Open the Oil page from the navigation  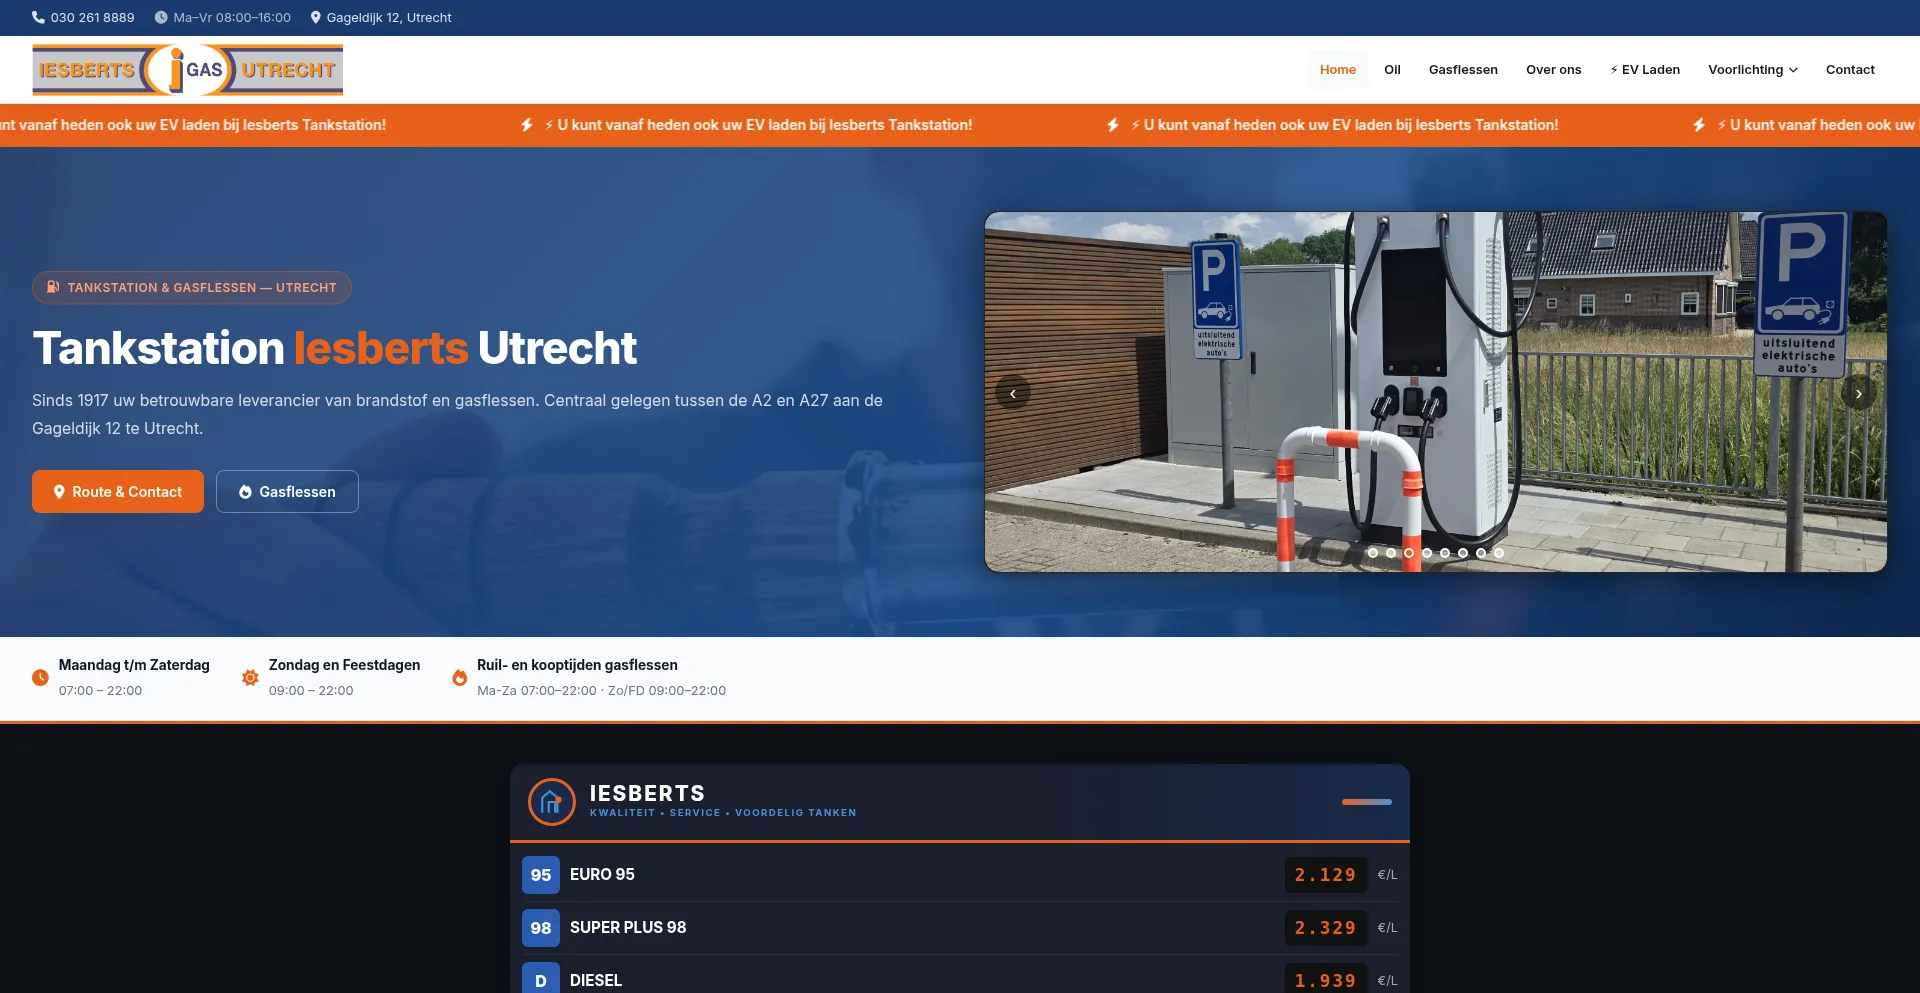pos(1392,70)
